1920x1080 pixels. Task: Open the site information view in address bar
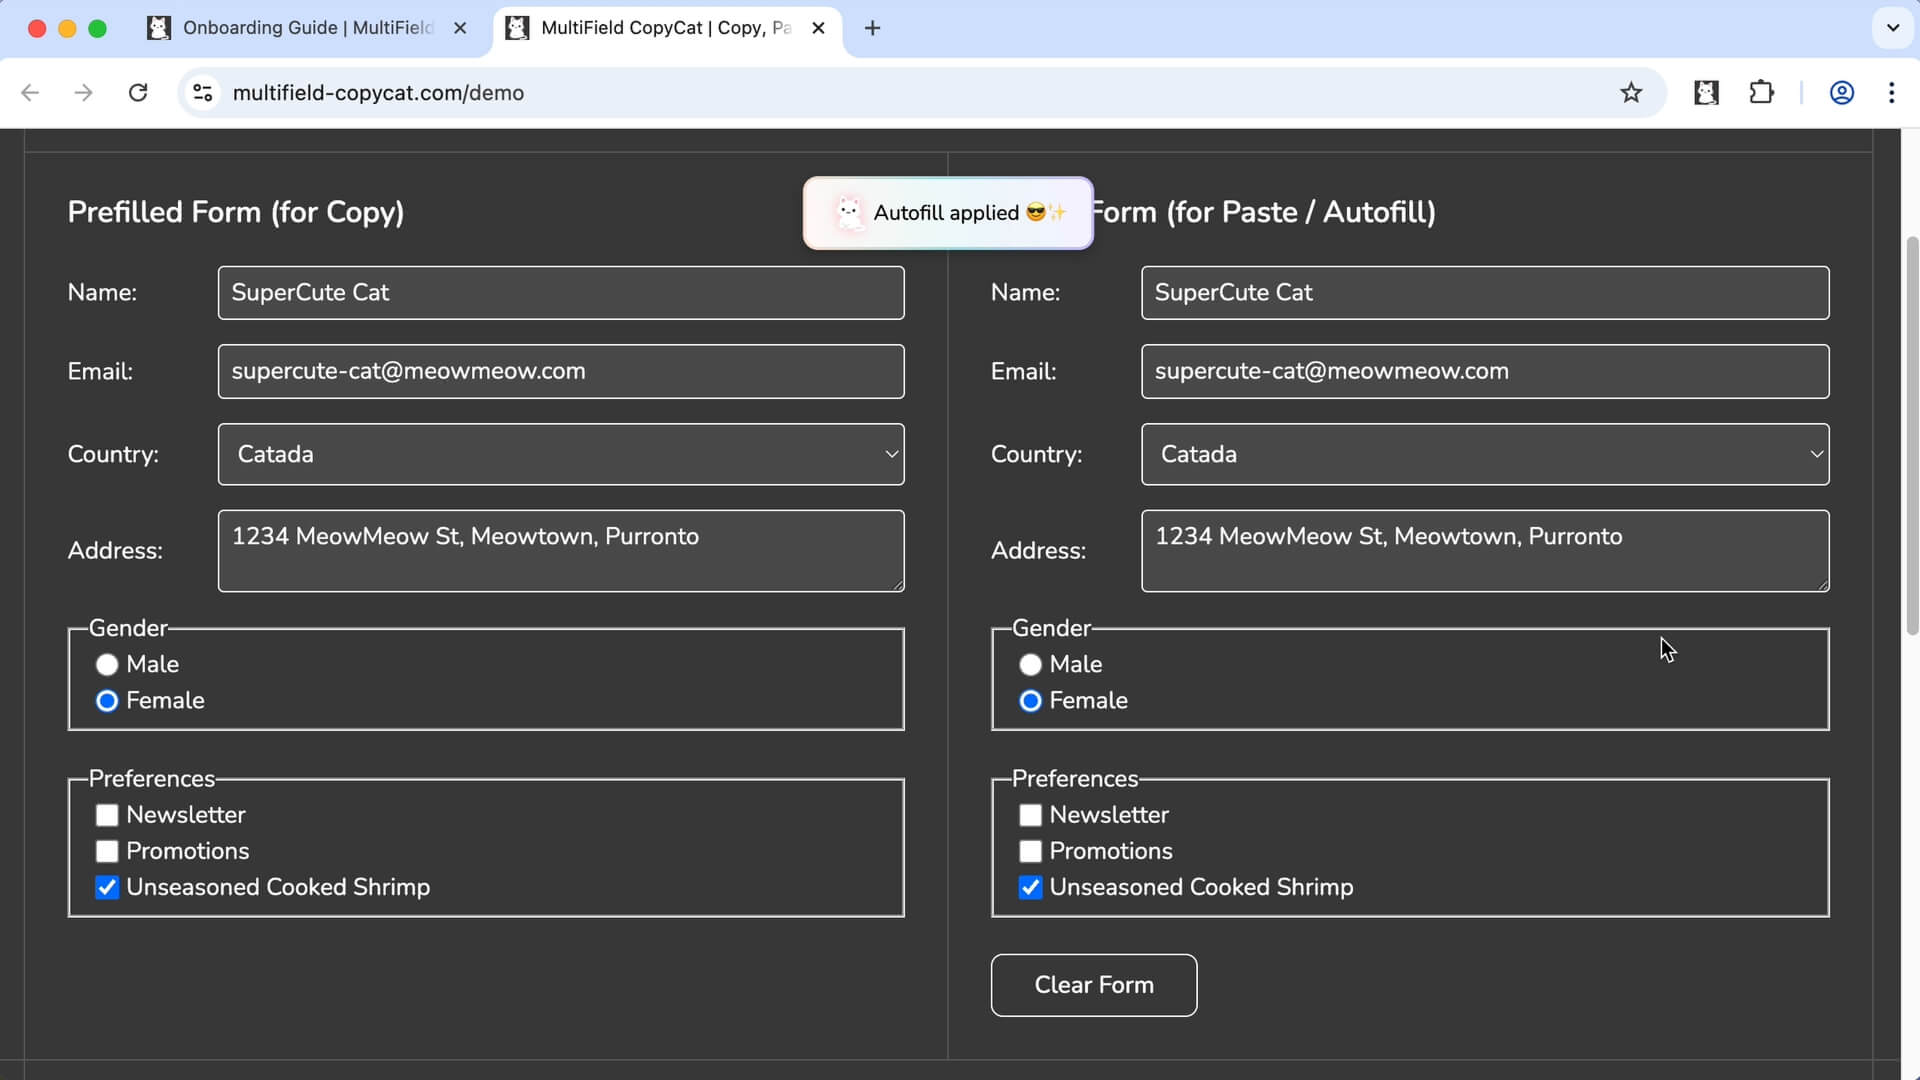[202, 92]
